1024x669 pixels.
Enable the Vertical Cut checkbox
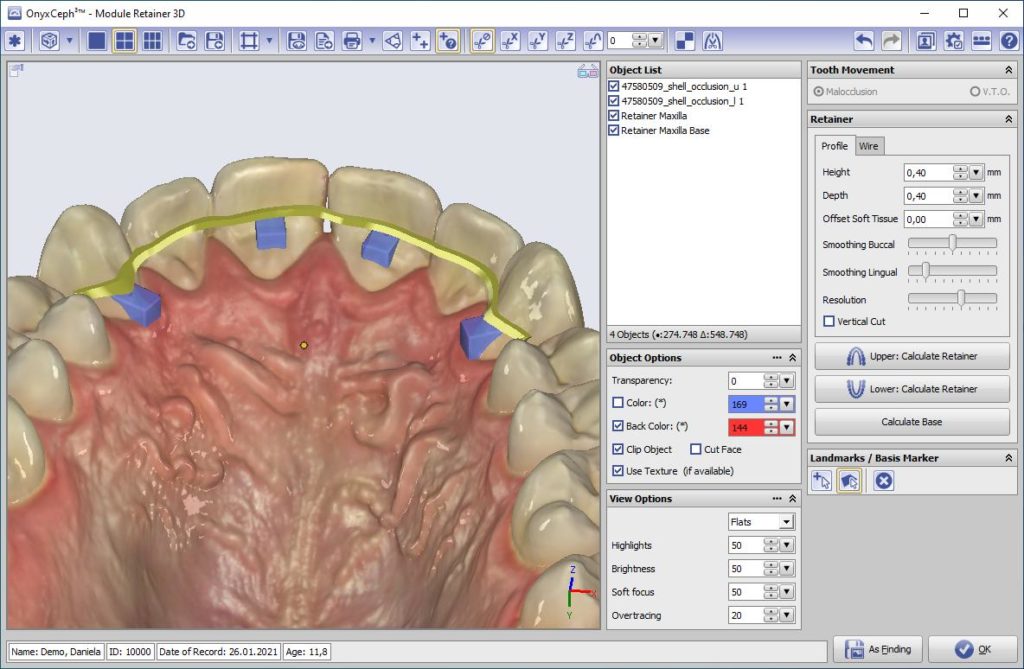pos(829,321)
